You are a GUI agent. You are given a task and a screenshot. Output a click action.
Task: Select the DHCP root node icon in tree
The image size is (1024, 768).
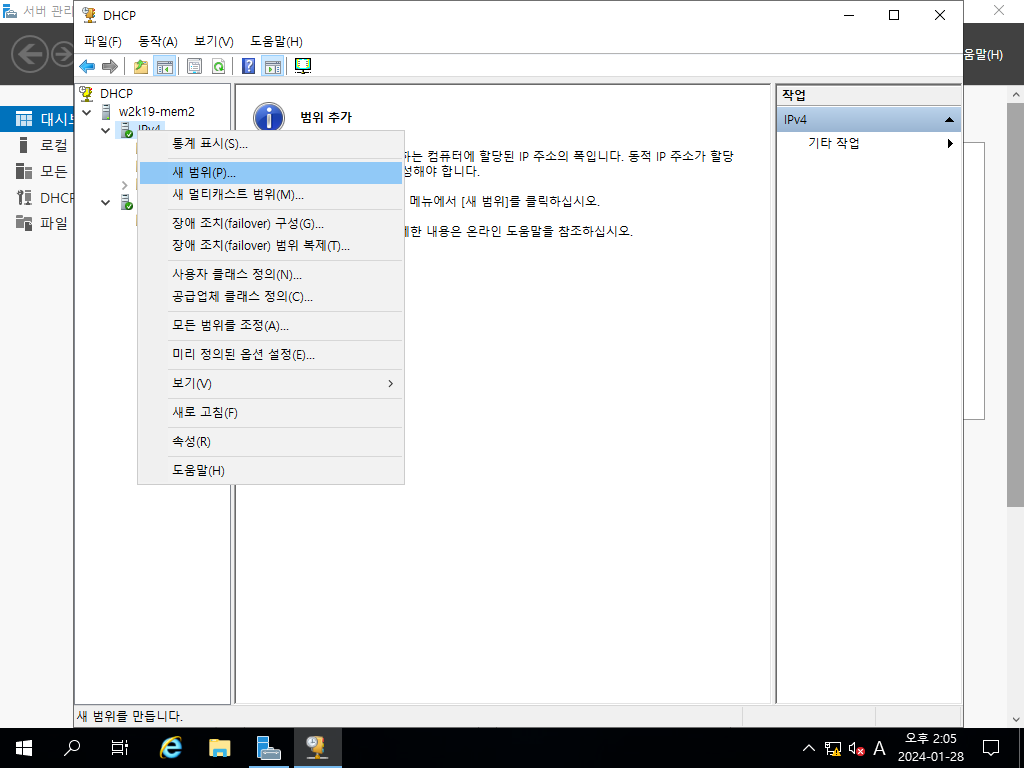coord(86,93)
